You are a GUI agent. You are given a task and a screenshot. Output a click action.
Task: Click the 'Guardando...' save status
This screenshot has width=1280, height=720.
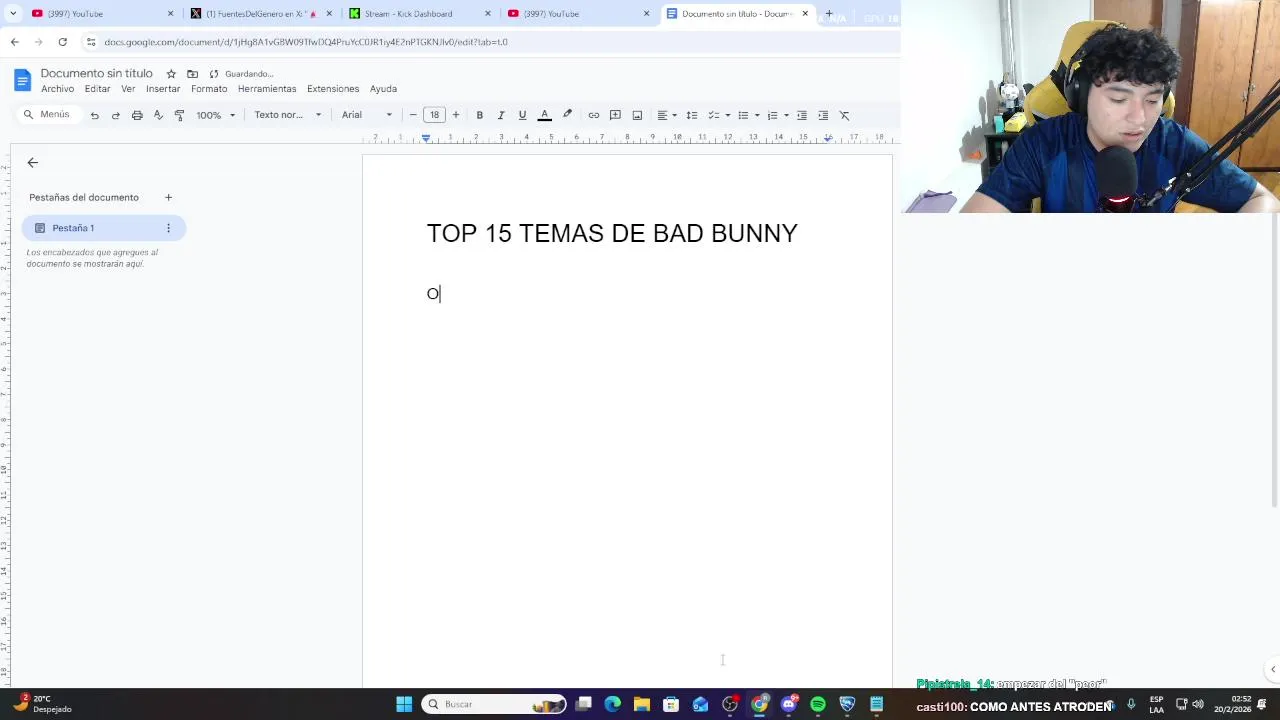[241, 74]
